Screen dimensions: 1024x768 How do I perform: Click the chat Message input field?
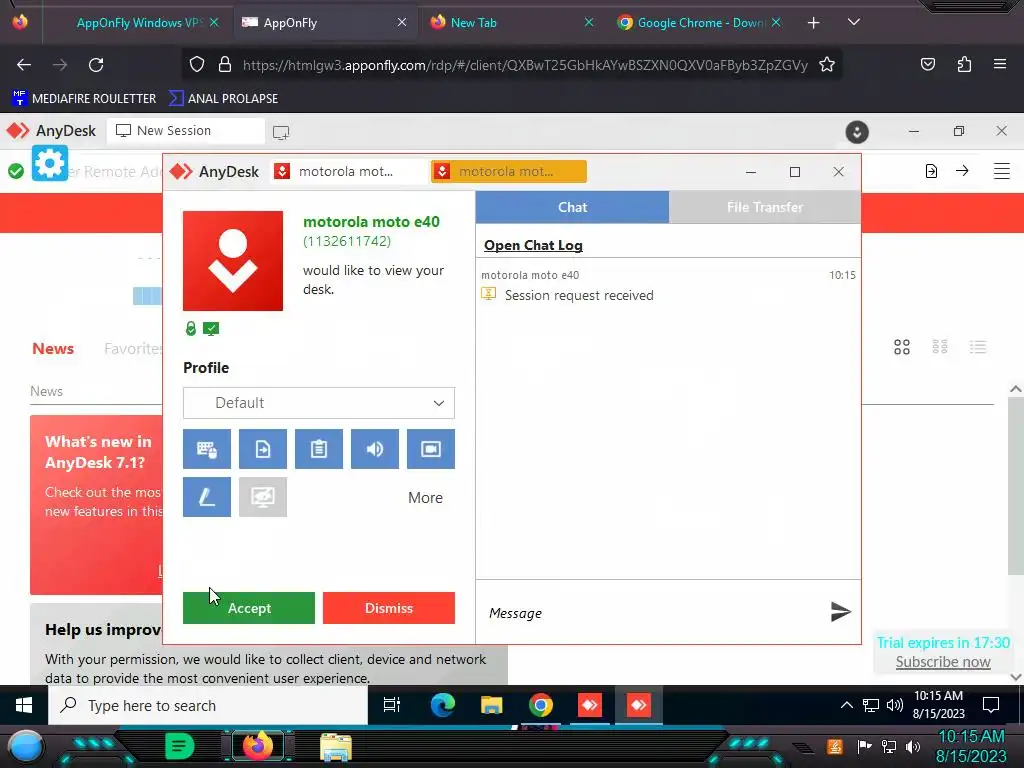click(653, 613)
